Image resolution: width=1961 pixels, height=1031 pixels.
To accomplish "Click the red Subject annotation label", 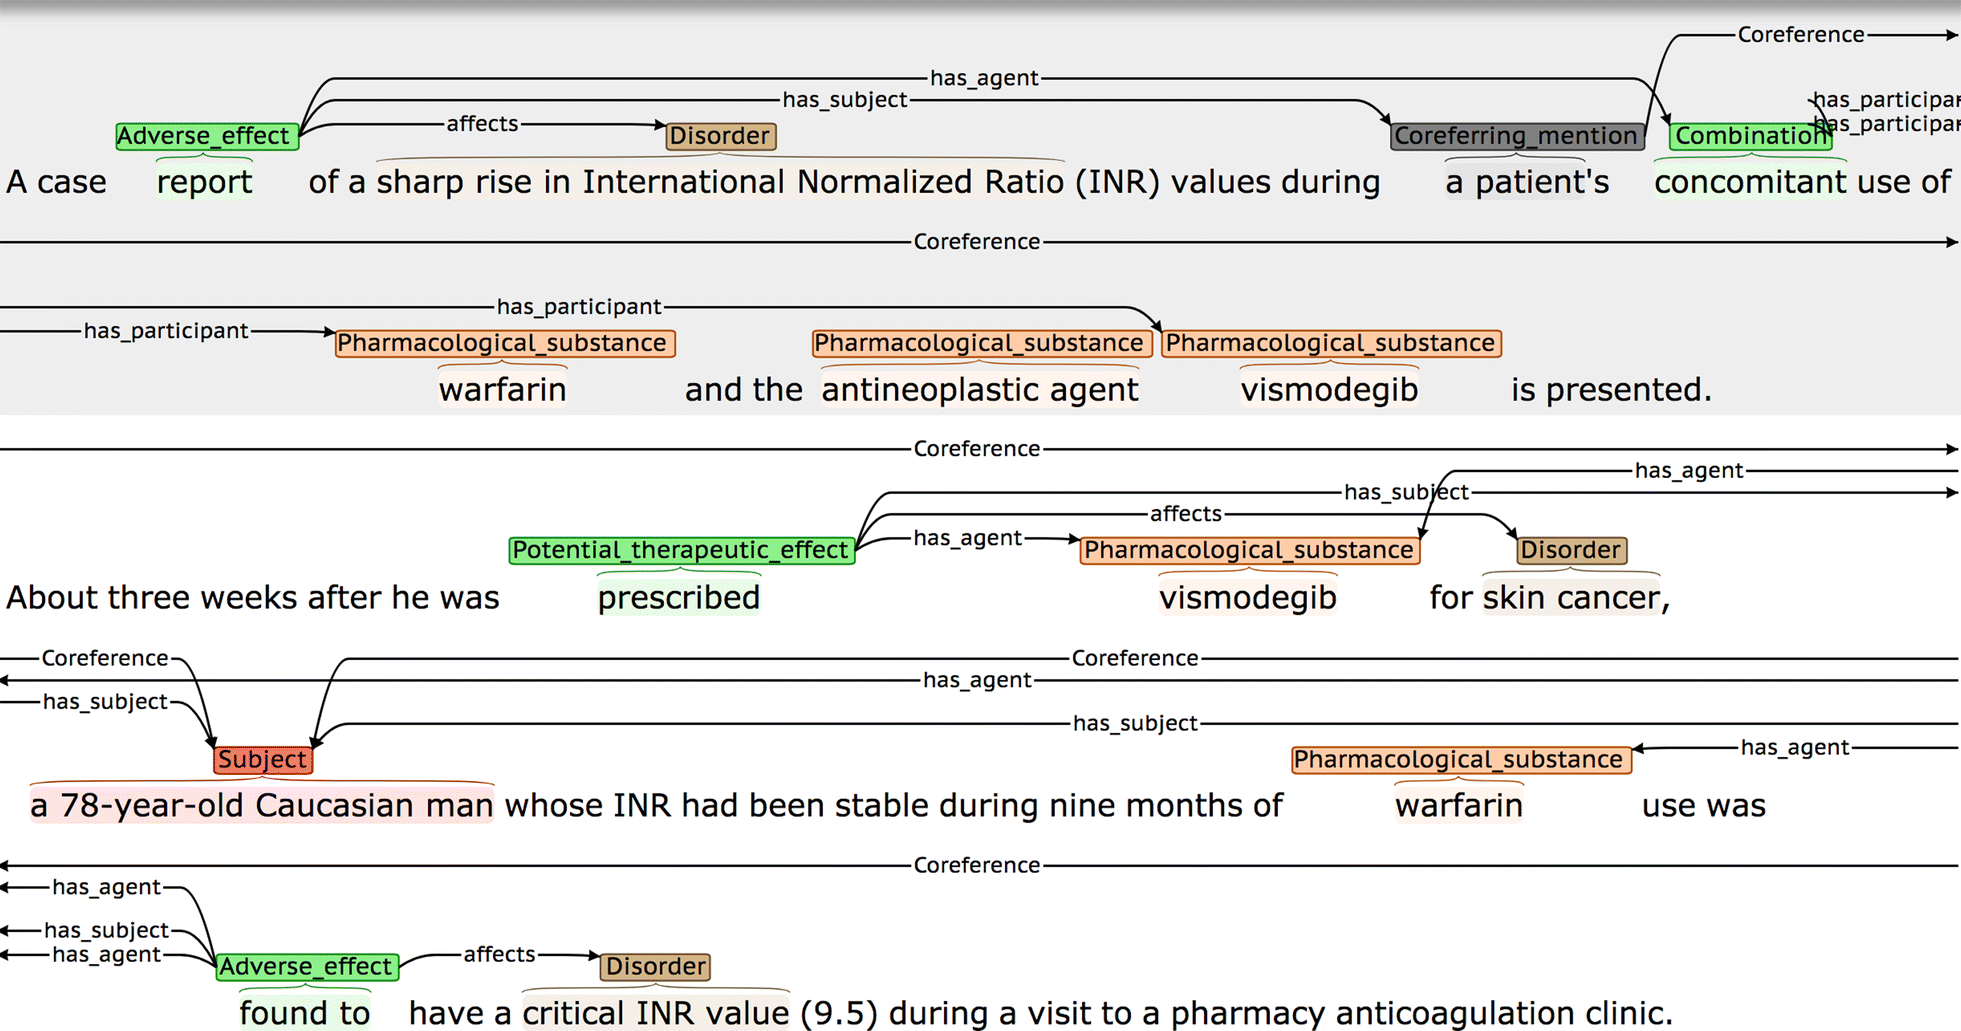I will 262,759.
